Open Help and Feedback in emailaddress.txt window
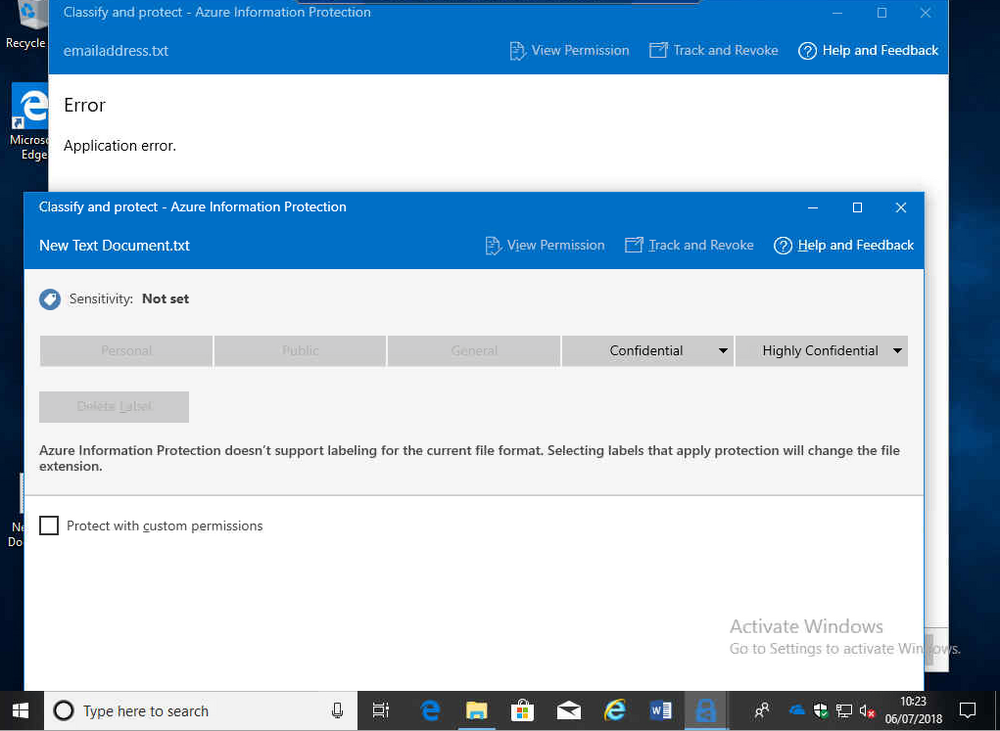This screenshot has height=731, width=1000. [868, 50]
